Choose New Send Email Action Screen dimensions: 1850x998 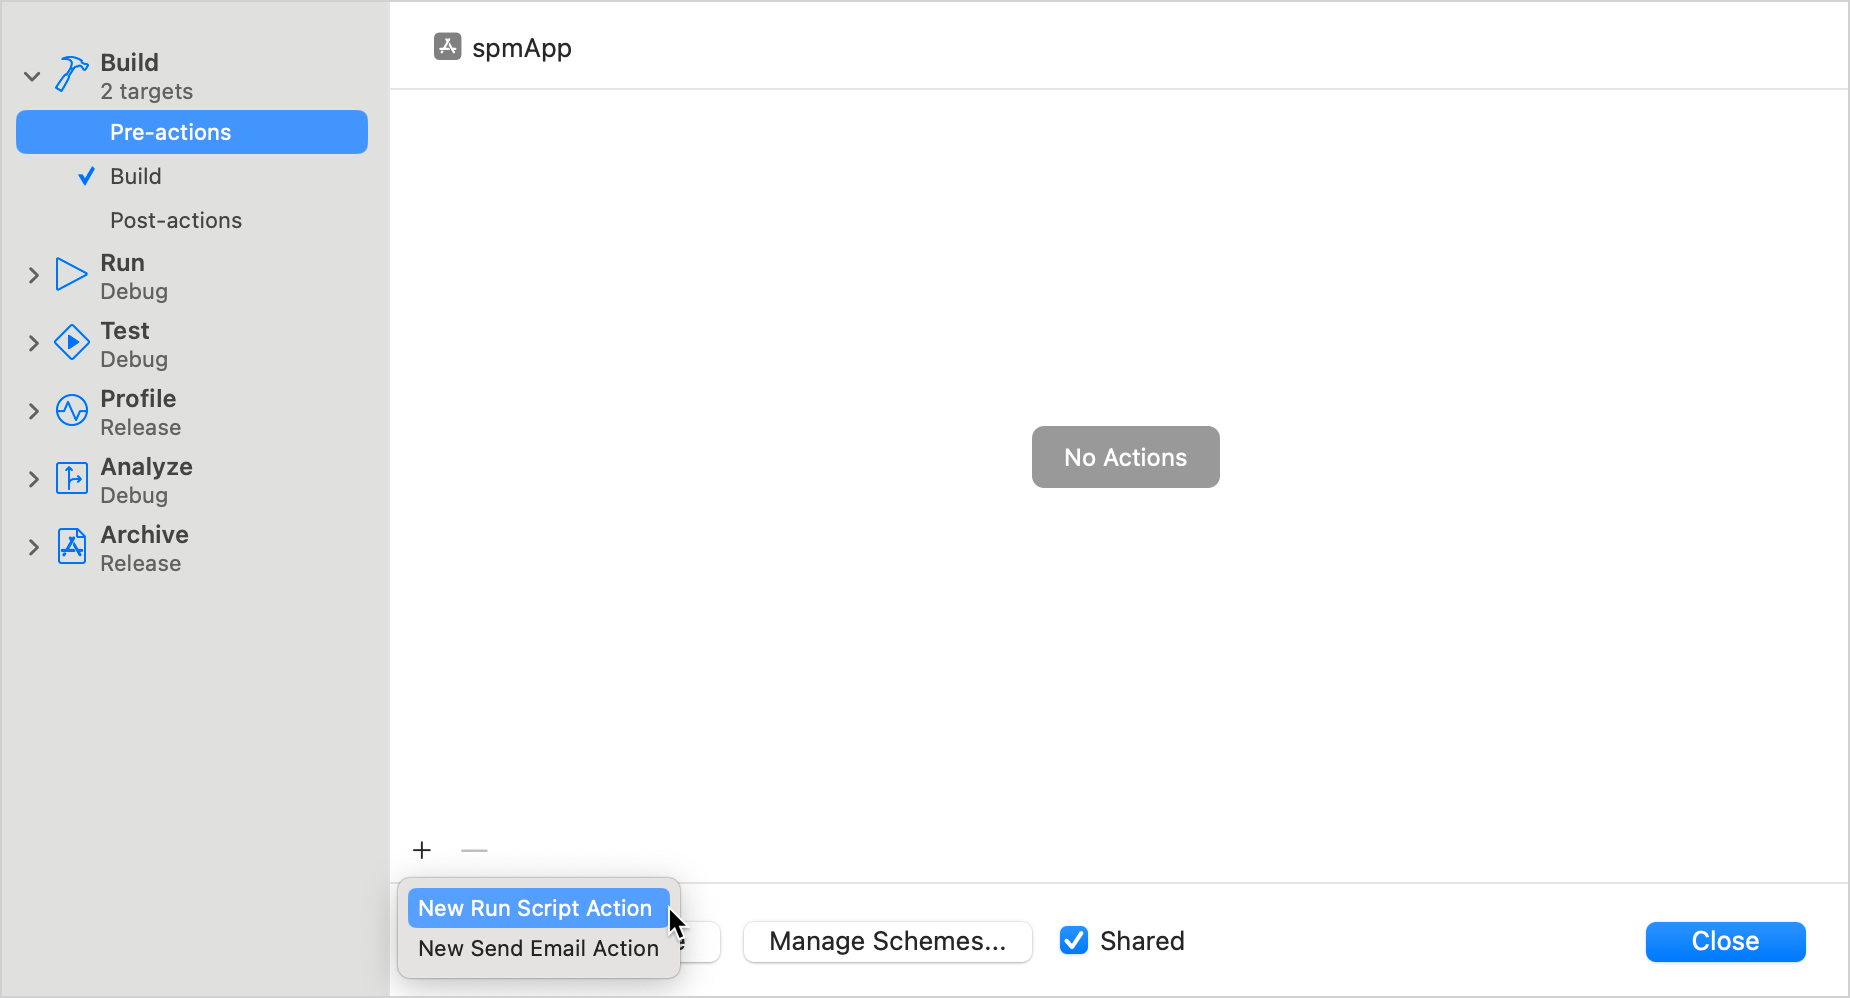[538, 948]
